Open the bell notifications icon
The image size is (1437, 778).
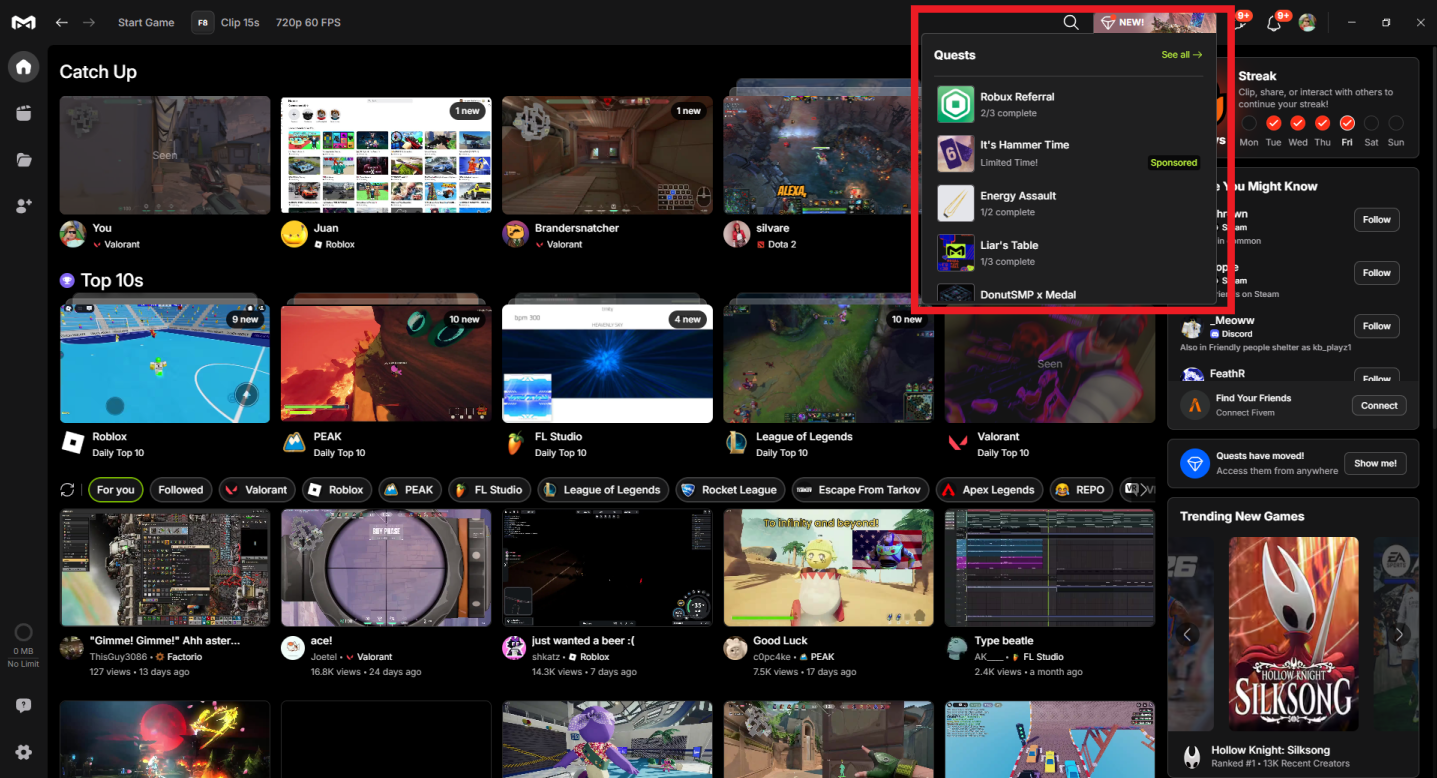1274,23
